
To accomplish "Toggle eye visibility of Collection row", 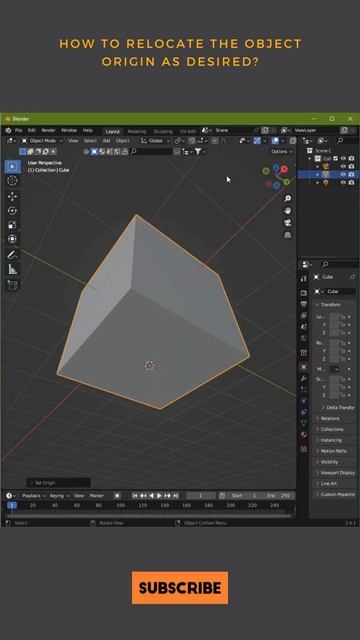I will pyautogui.click(x=343, y=158).
